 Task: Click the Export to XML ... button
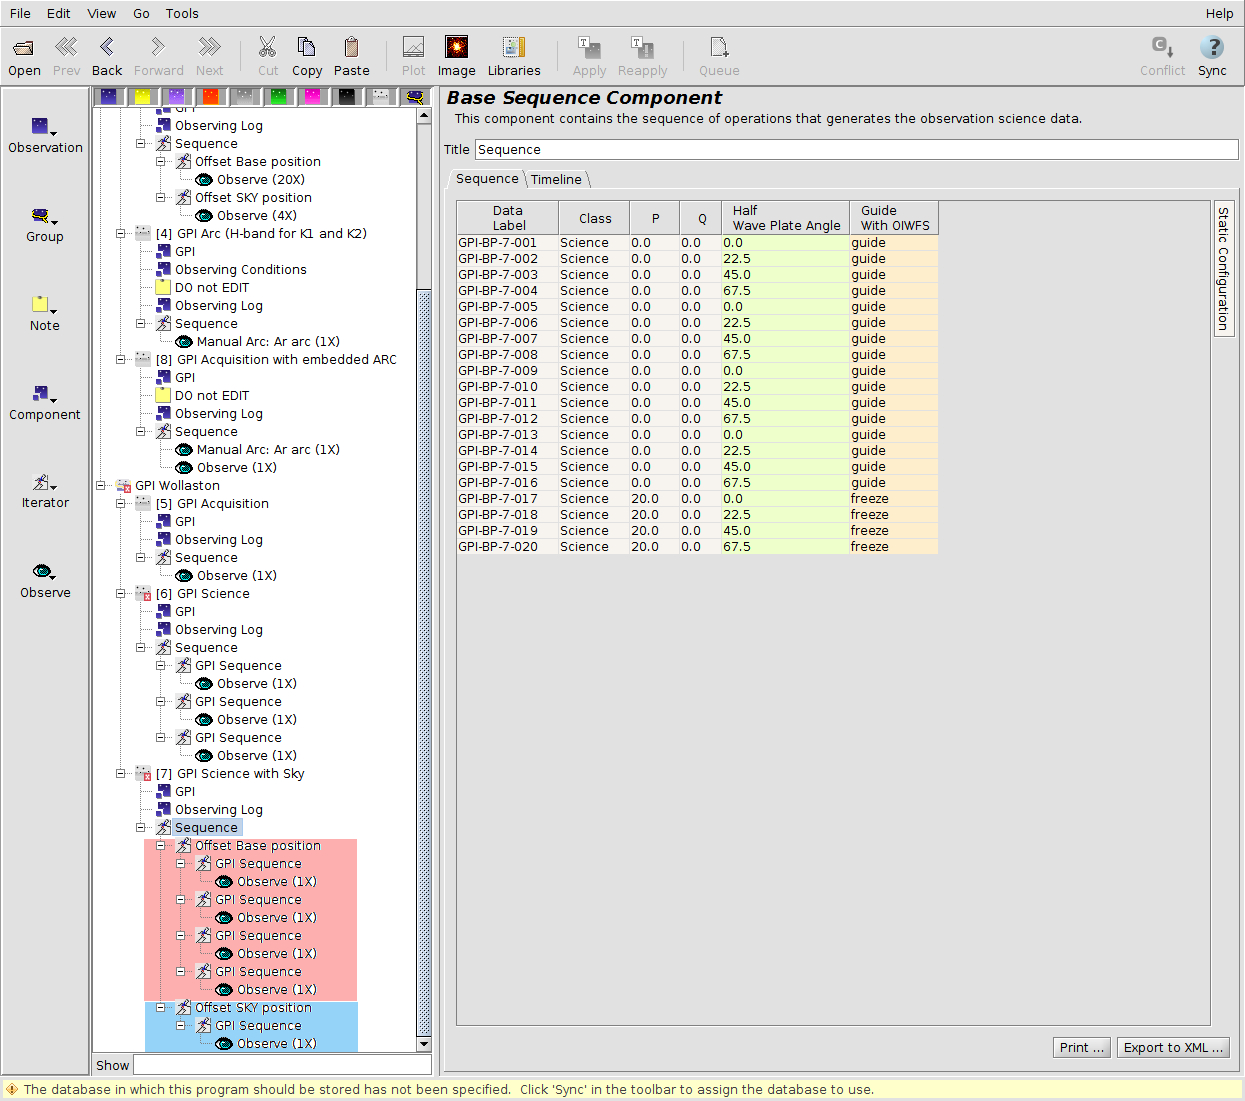click(x=1173, y=1048)
